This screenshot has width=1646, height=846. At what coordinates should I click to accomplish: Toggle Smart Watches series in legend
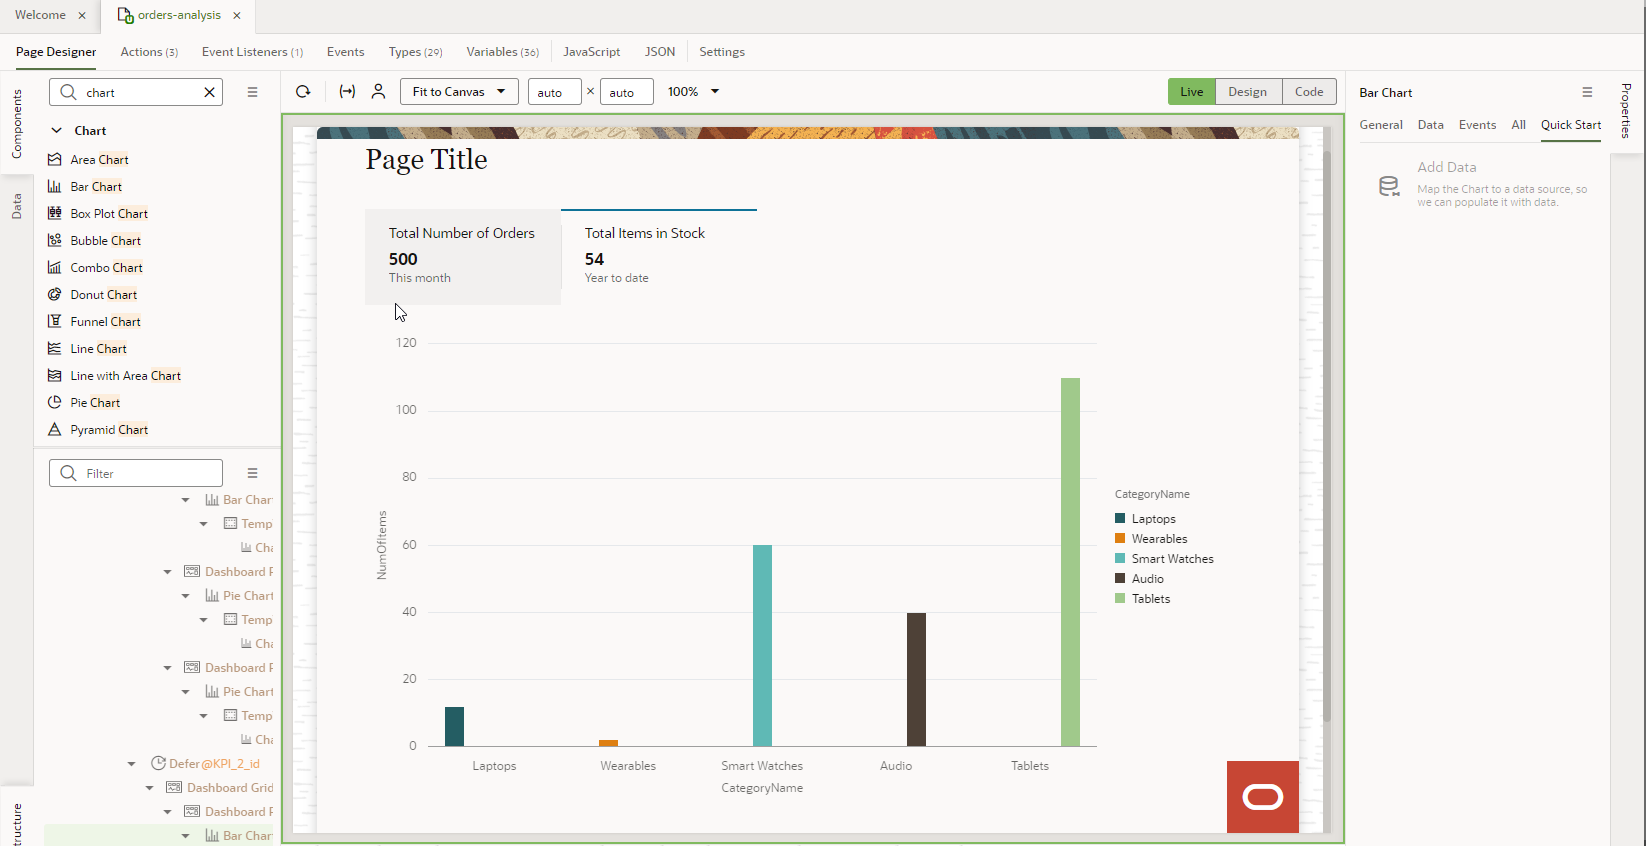click(x=1164, y=558)
